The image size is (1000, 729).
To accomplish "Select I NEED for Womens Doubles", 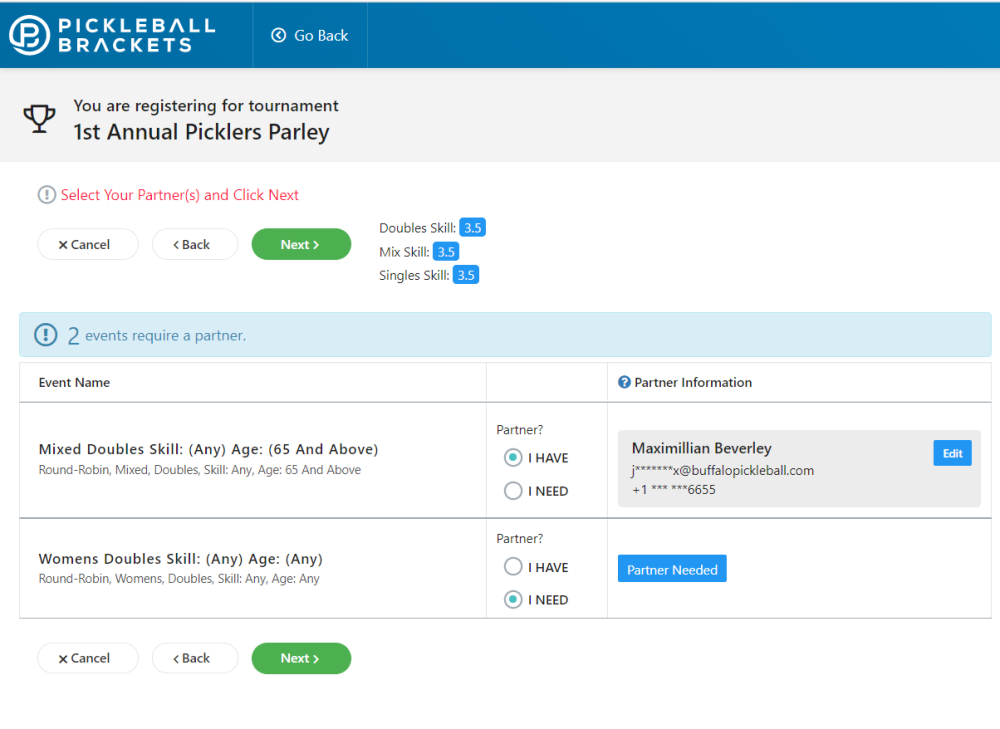I will click(x=513, y=600).
